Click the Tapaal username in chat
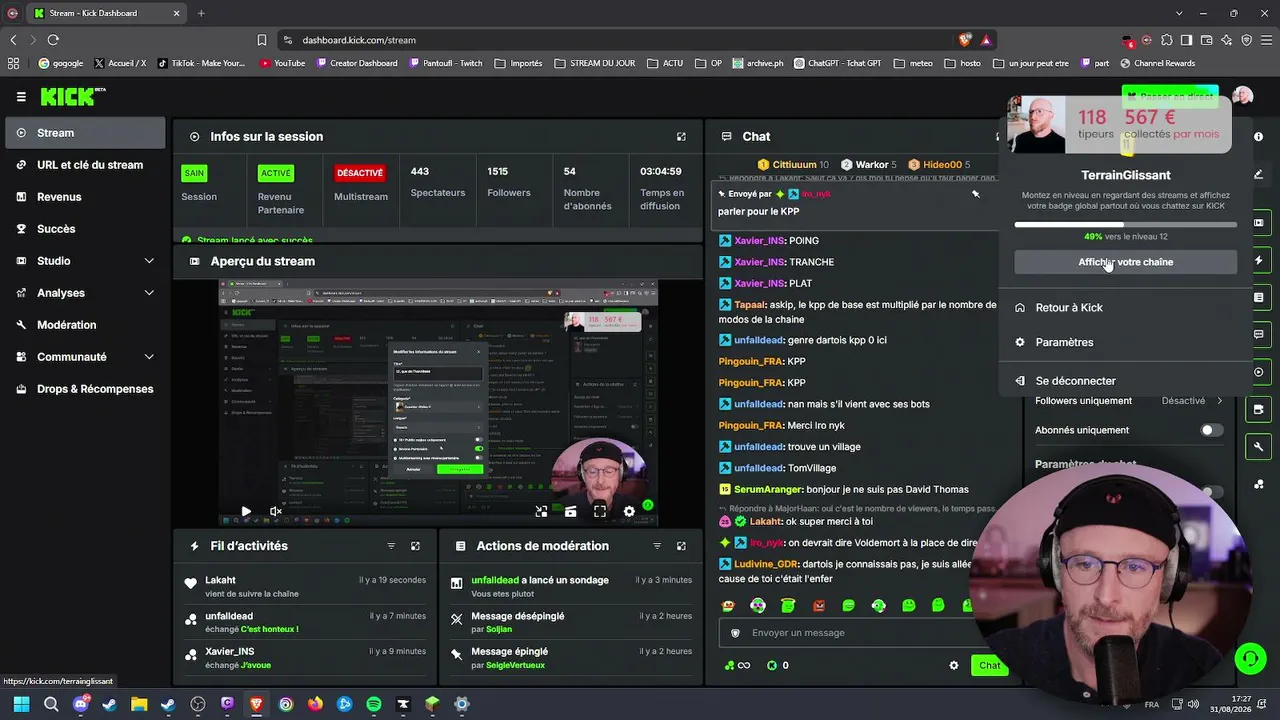Viewport: 1280px width, 720px height. click(x=749, y=304)
